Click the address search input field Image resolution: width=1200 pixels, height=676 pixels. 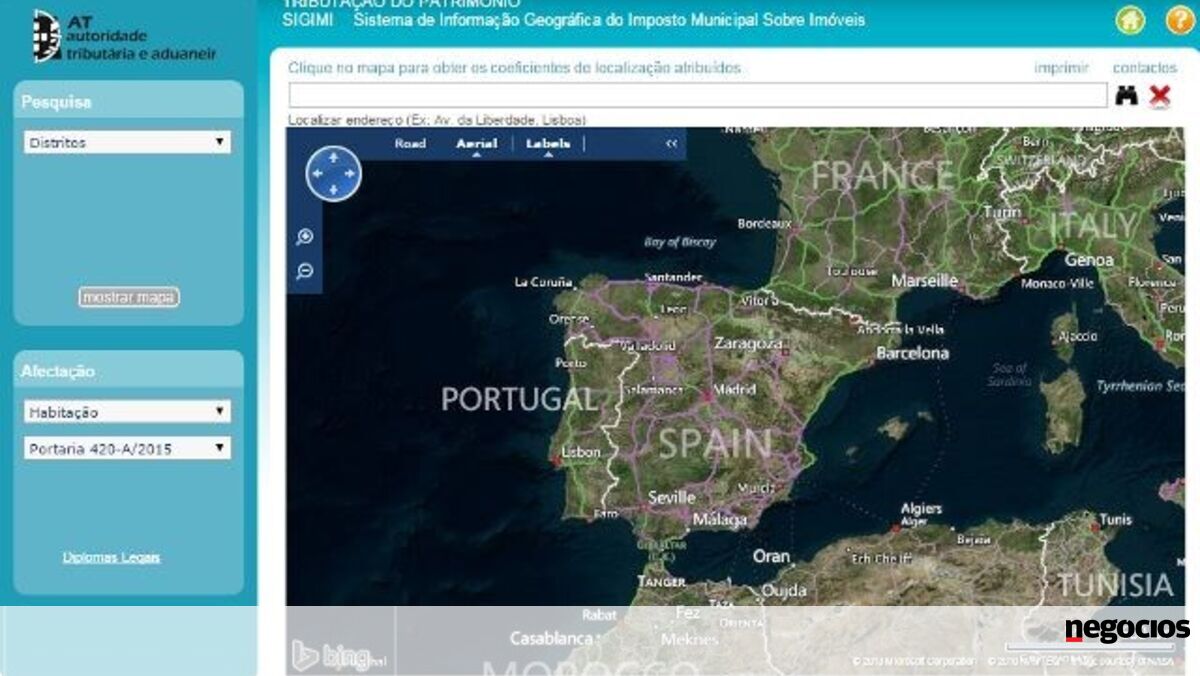click(x=698, y=95)
